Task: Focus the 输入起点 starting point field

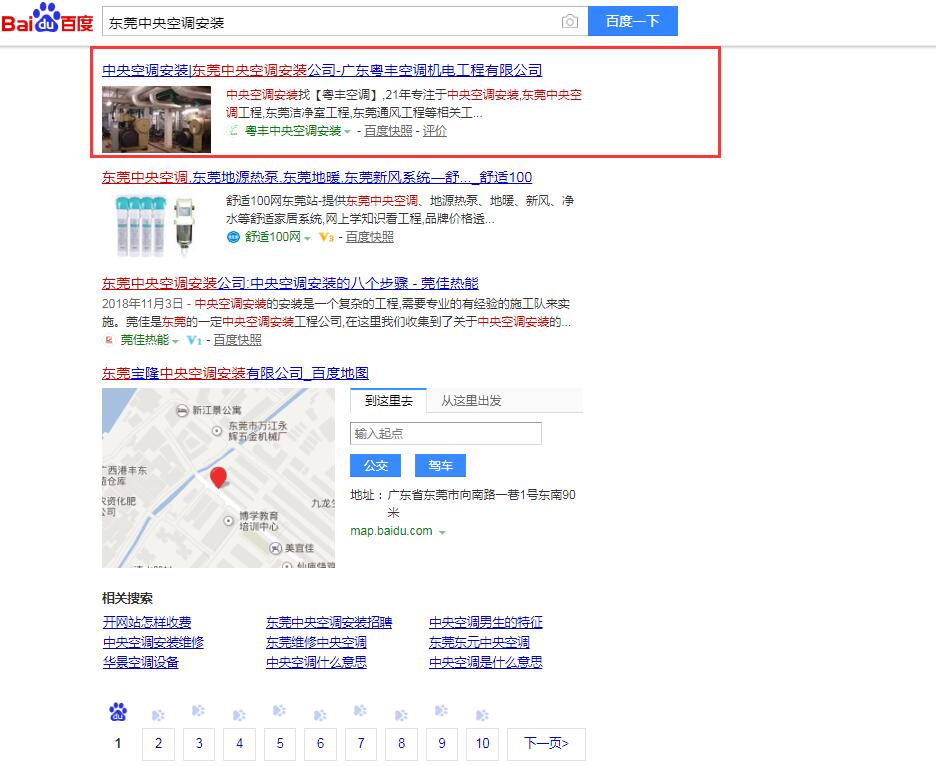Action: pyautogui.click(x=446, y=433)
